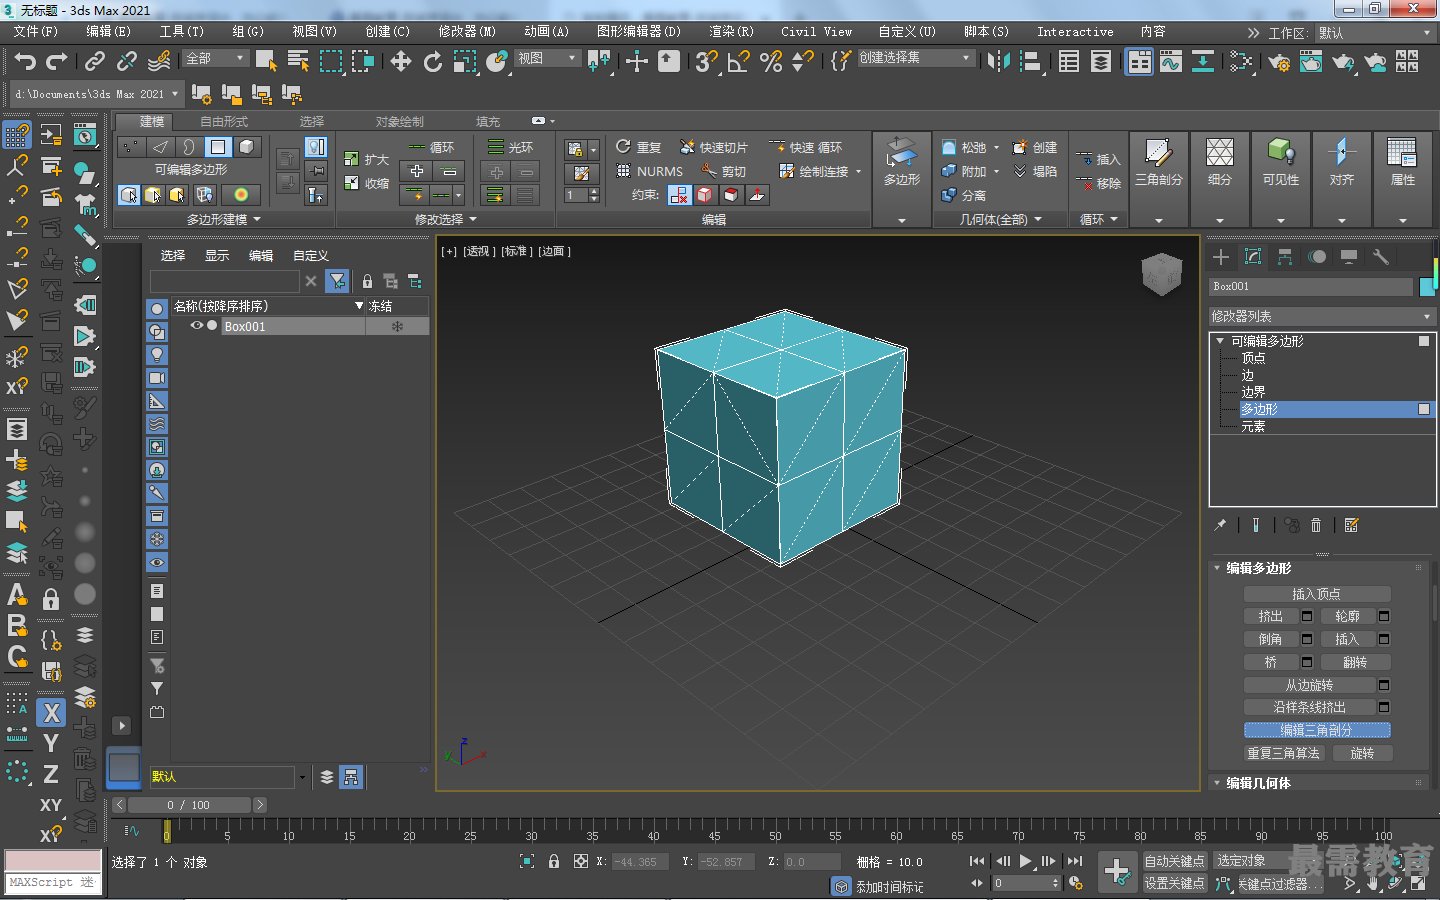
Task: Click the Unlink Selection icon
Action: point(127,62)
